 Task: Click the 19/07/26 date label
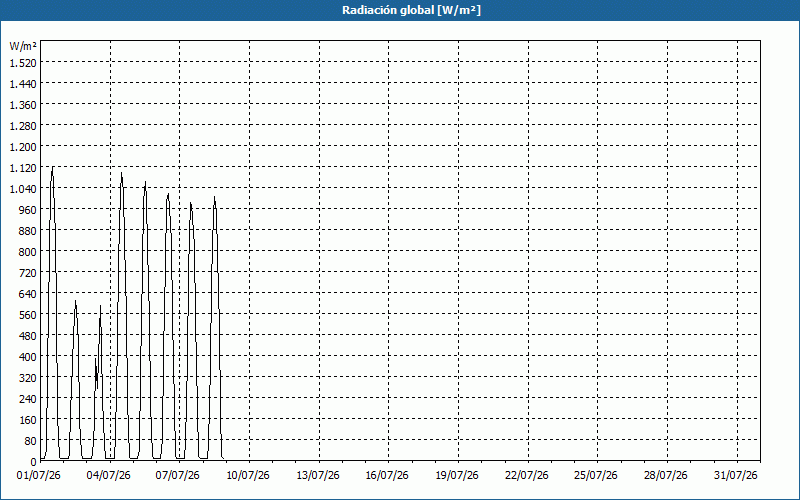[457, 476]
